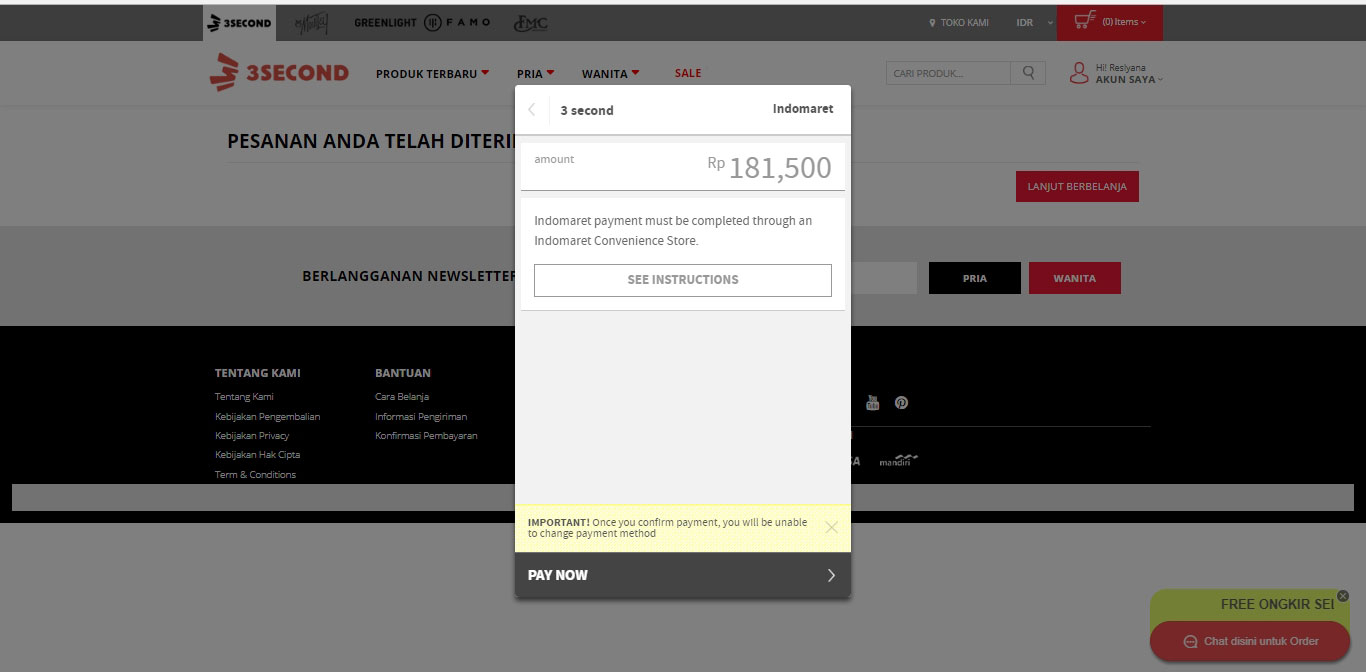
Task: Switch to the FMC brand tab
Action: tap(530, 23)
